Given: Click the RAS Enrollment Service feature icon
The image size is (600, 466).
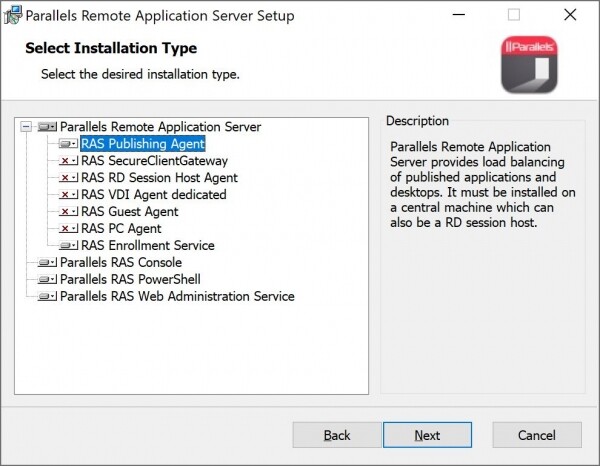Looking at the screenshot, I should pyautogui.click(x=68, y=246).
